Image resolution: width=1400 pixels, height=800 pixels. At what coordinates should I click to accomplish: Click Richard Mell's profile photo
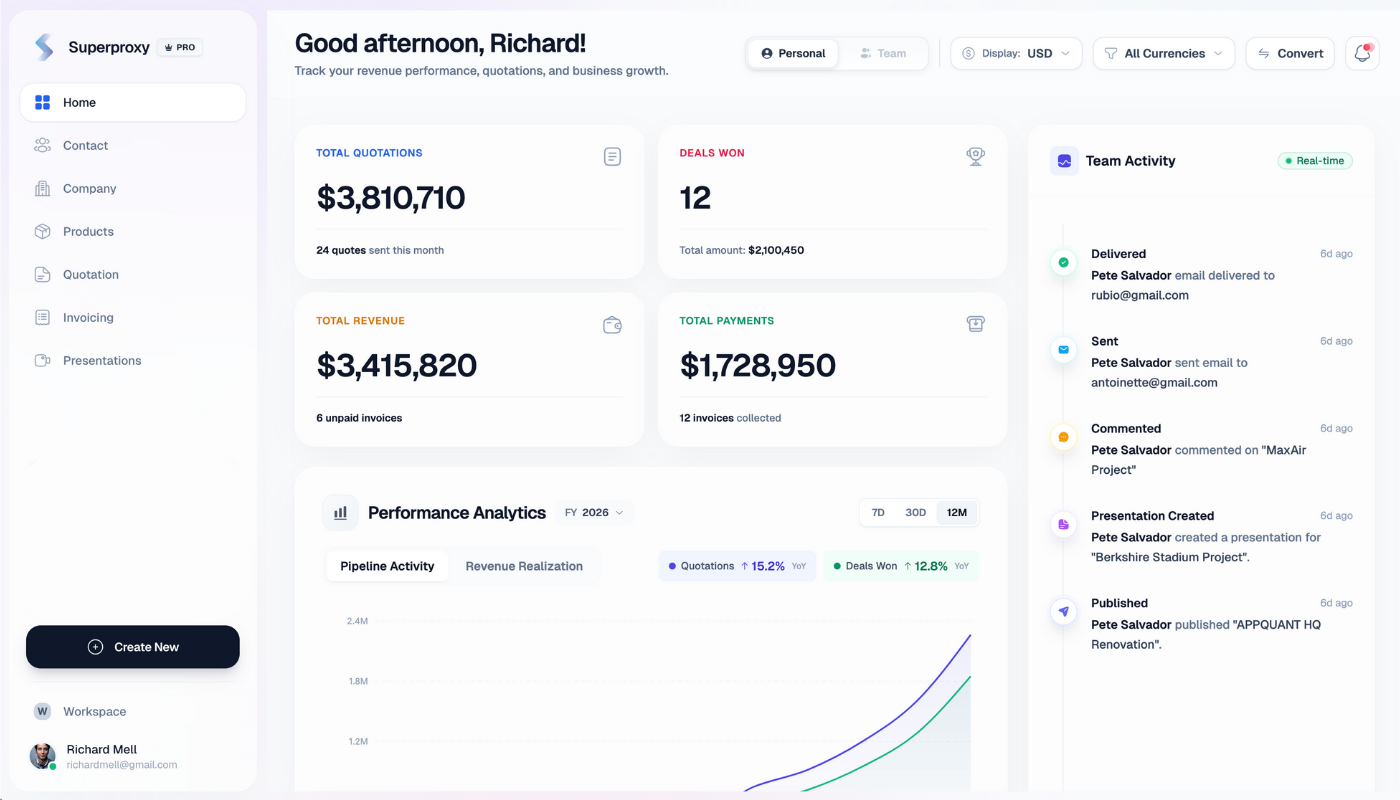point(42,756)
